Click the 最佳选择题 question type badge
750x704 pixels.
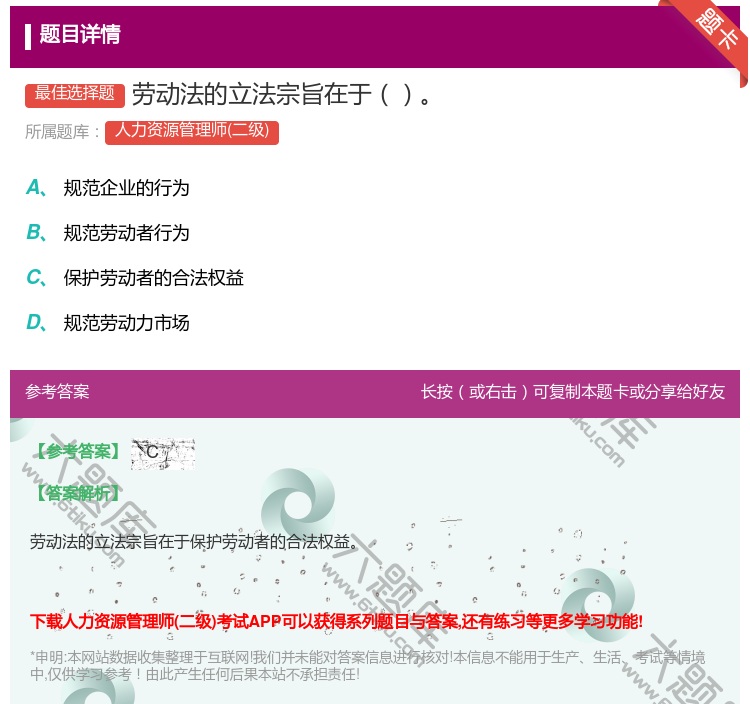(x=75, y=94)
